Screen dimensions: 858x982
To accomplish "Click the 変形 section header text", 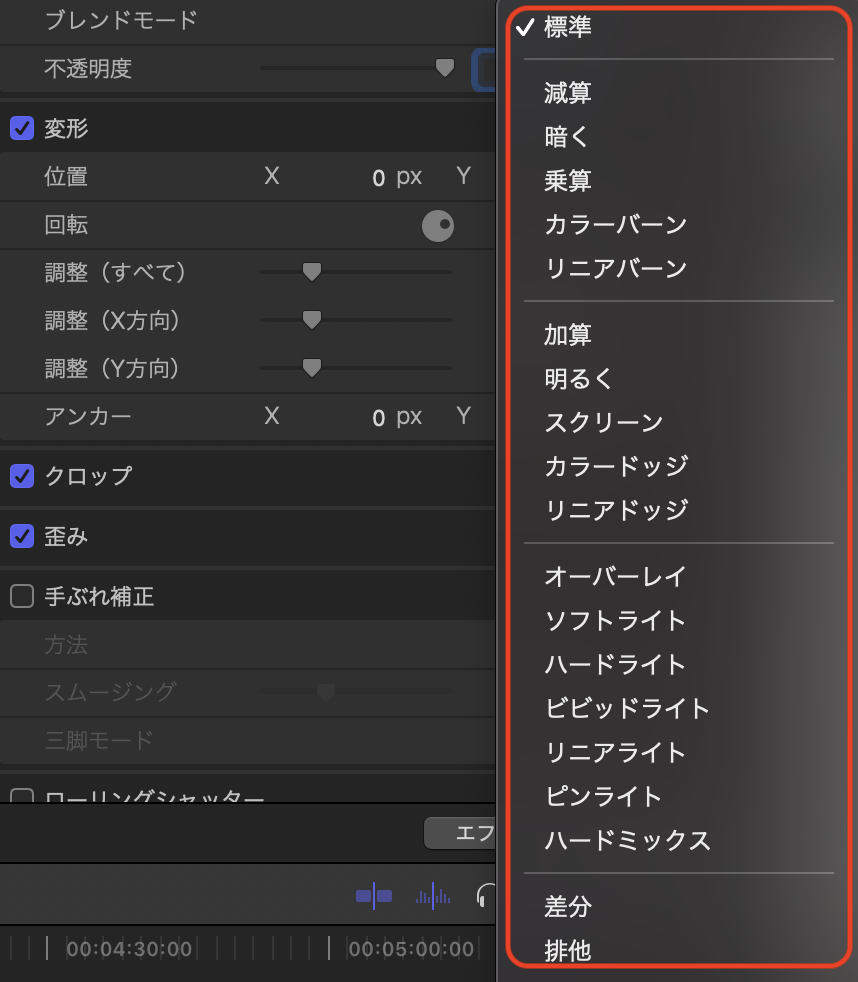I will 66,128.
